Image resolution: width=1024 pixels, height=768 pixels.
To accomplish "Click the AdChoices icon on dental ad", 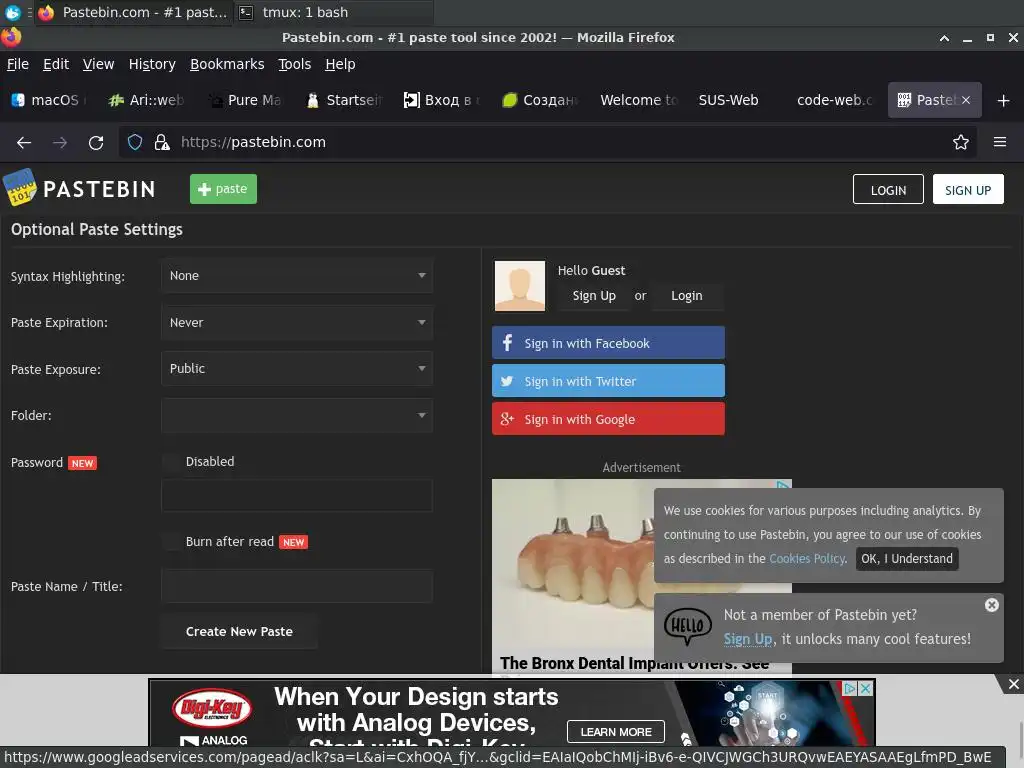I will point(782,486).
